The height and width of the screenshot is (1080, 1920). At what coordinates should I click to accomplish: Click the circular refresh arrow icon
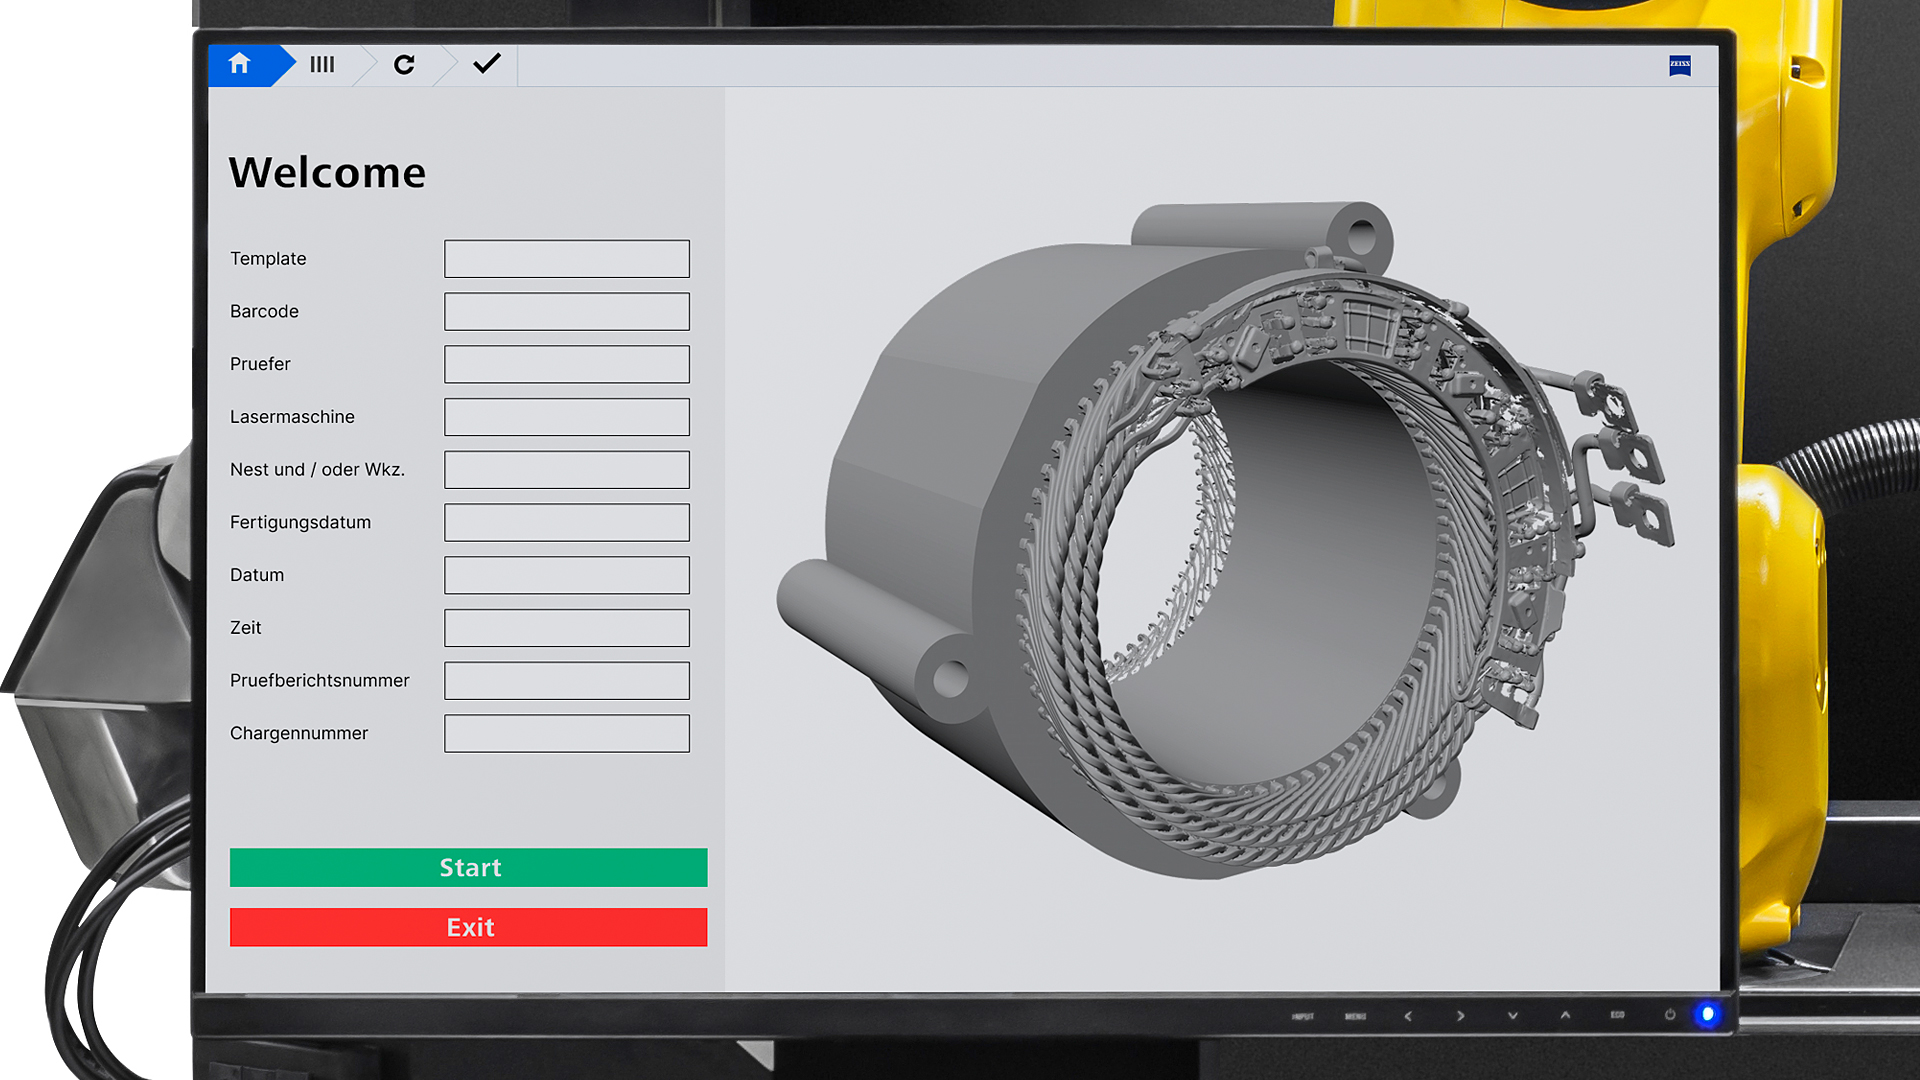(x=404, y=65)
